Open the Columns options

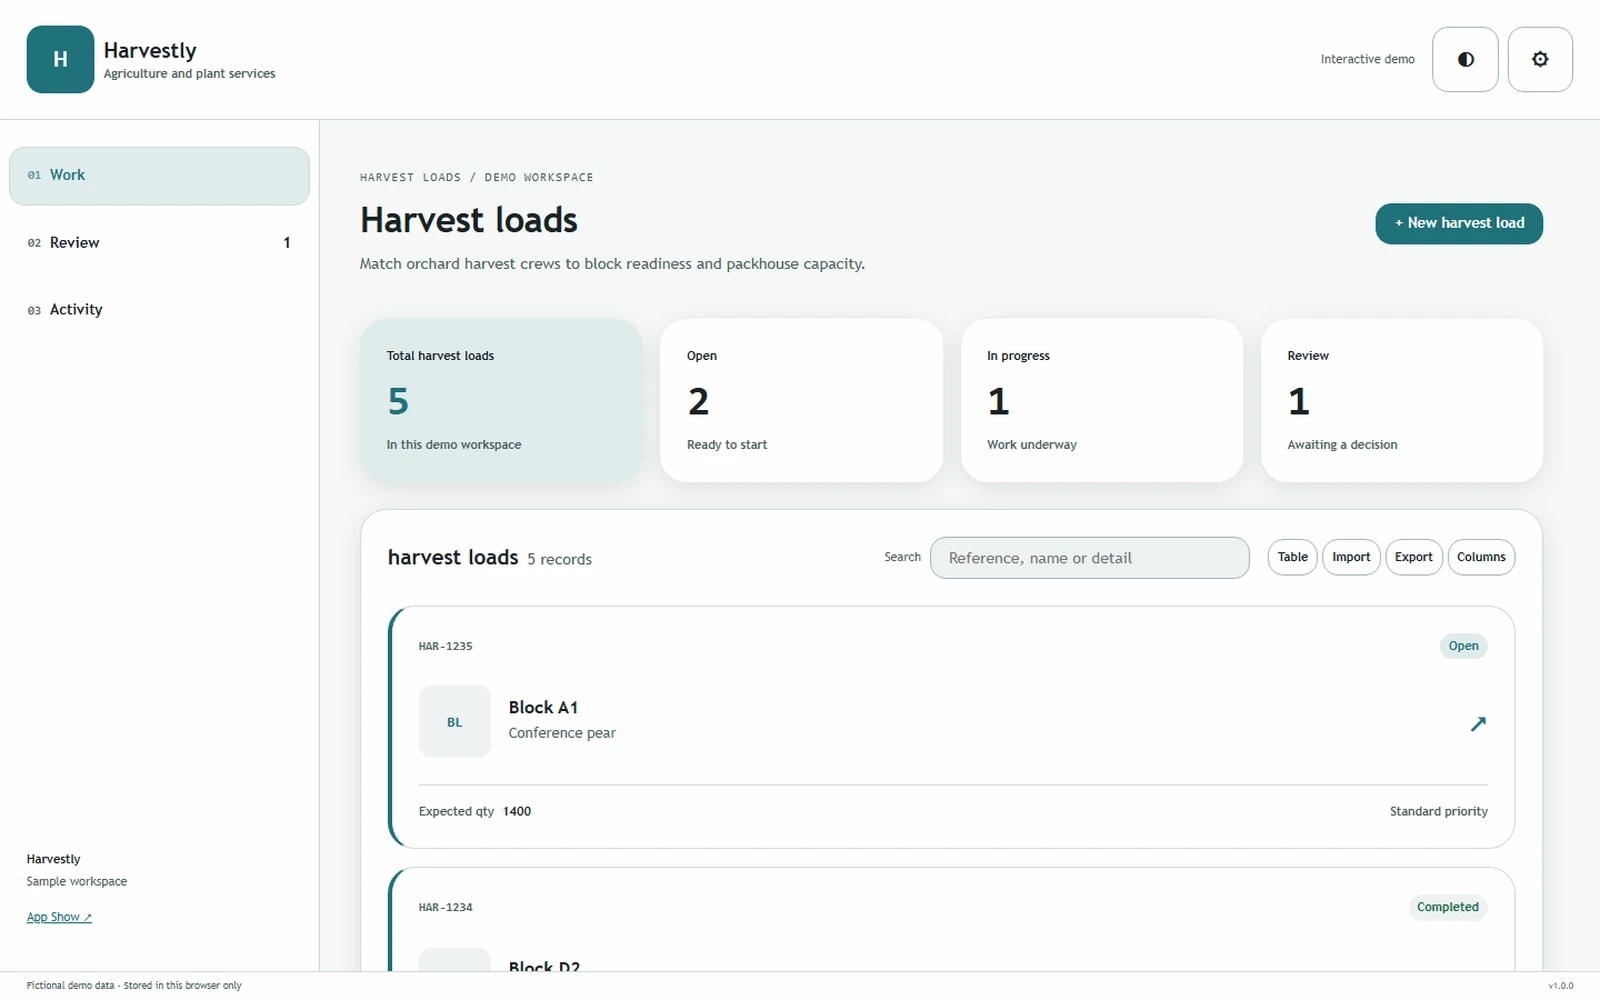click(1481, 557)
